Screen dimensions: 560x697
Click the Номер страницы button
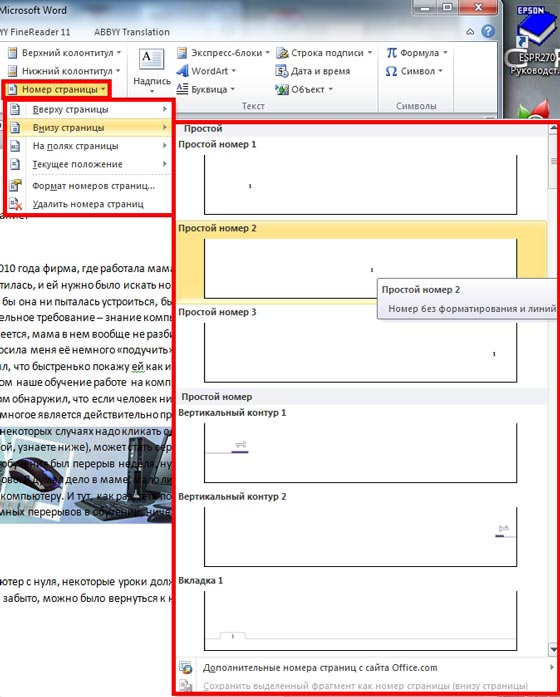pos(57,89)
